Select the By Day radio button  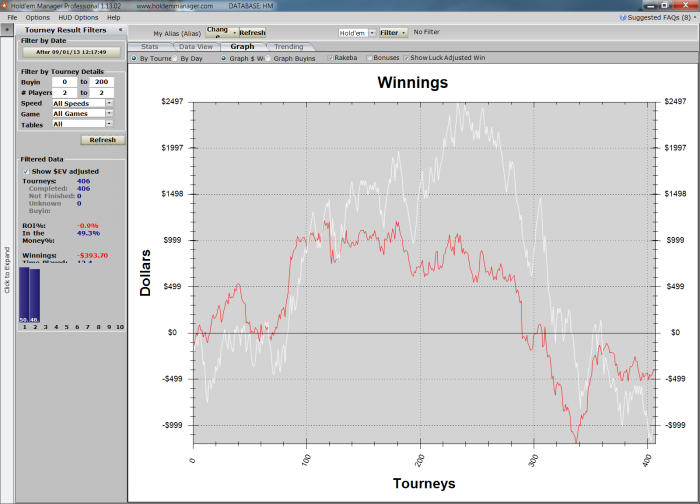[175, 58]
